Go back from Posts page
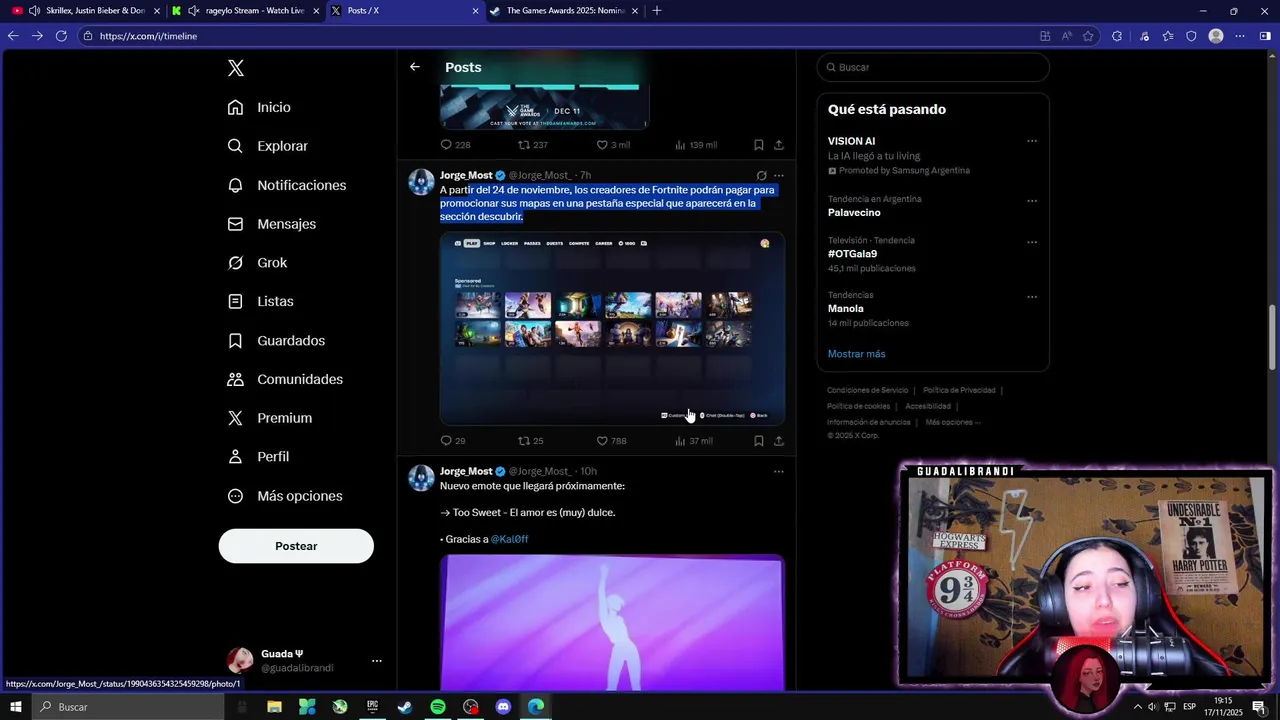The height and width of the screenshot is (720, 1280). tap(415, 67)
